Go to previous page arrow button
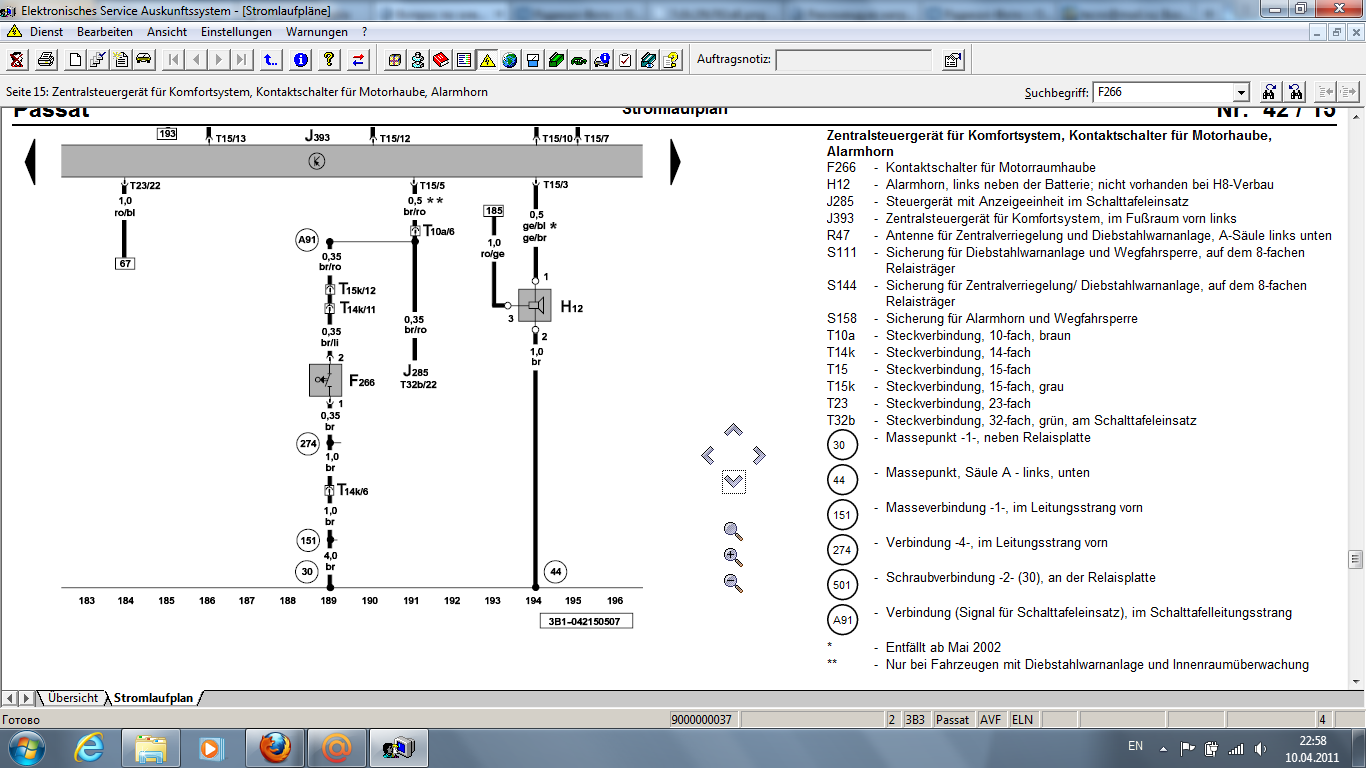Screen dimensions: 1366x768 tap(197, 60)
